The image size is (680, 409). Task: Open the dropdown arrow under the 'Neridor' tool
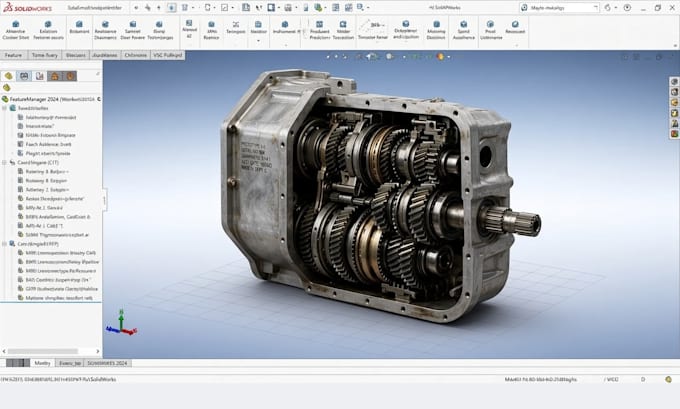tap(258, 41)
